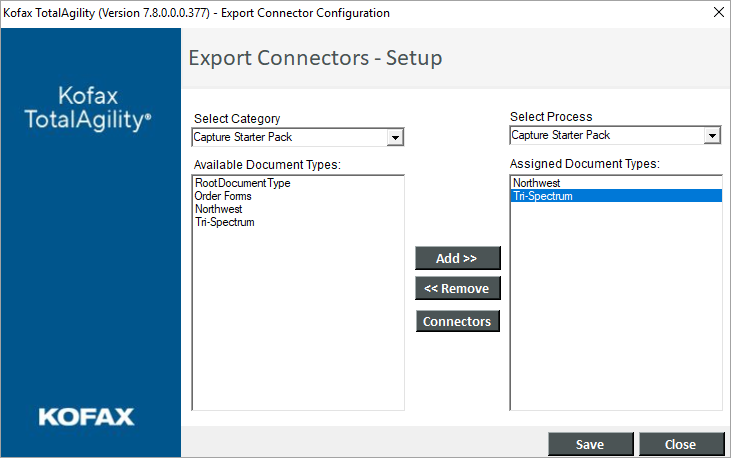Click the Close button at bottom right
The width and height of the screenshot is (731, 458).
click(x=681, y=444)
